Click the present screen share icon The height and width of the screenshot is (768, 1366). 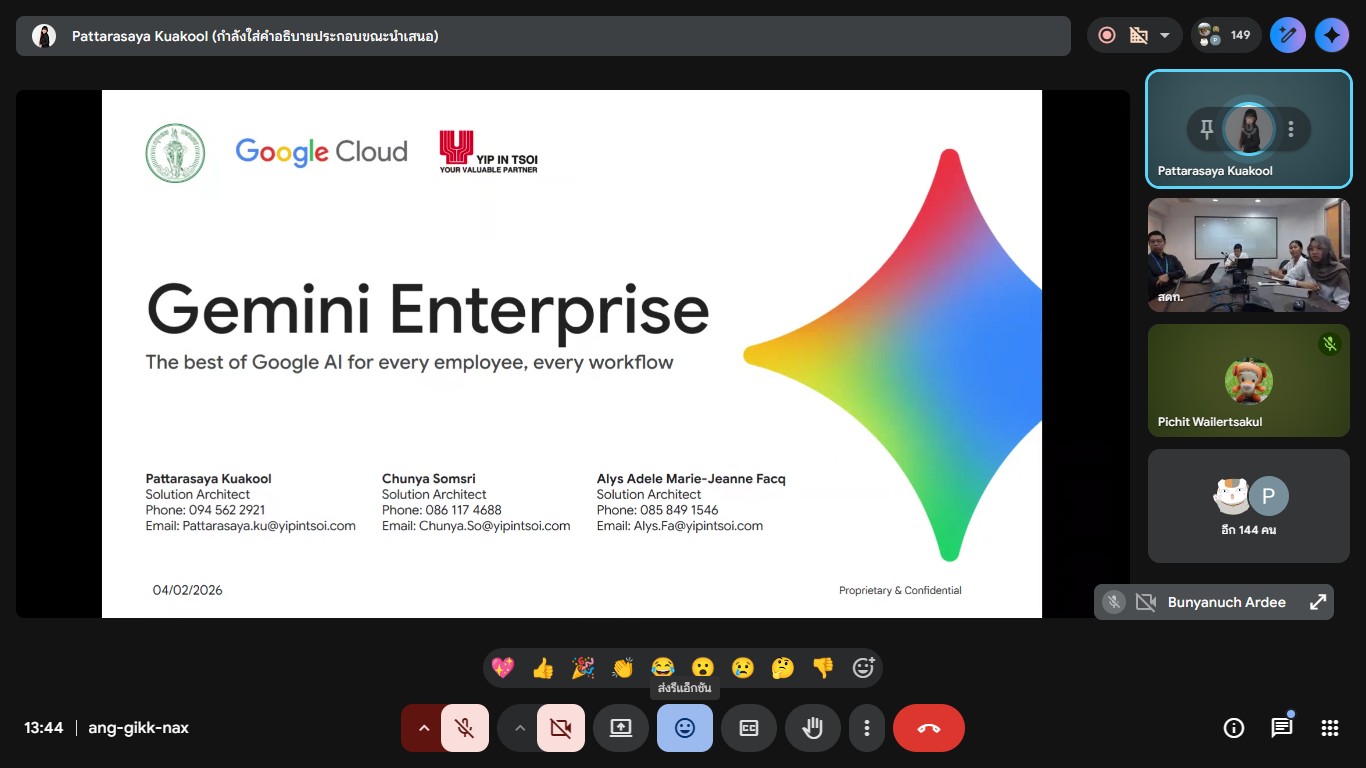click(621, 728)
